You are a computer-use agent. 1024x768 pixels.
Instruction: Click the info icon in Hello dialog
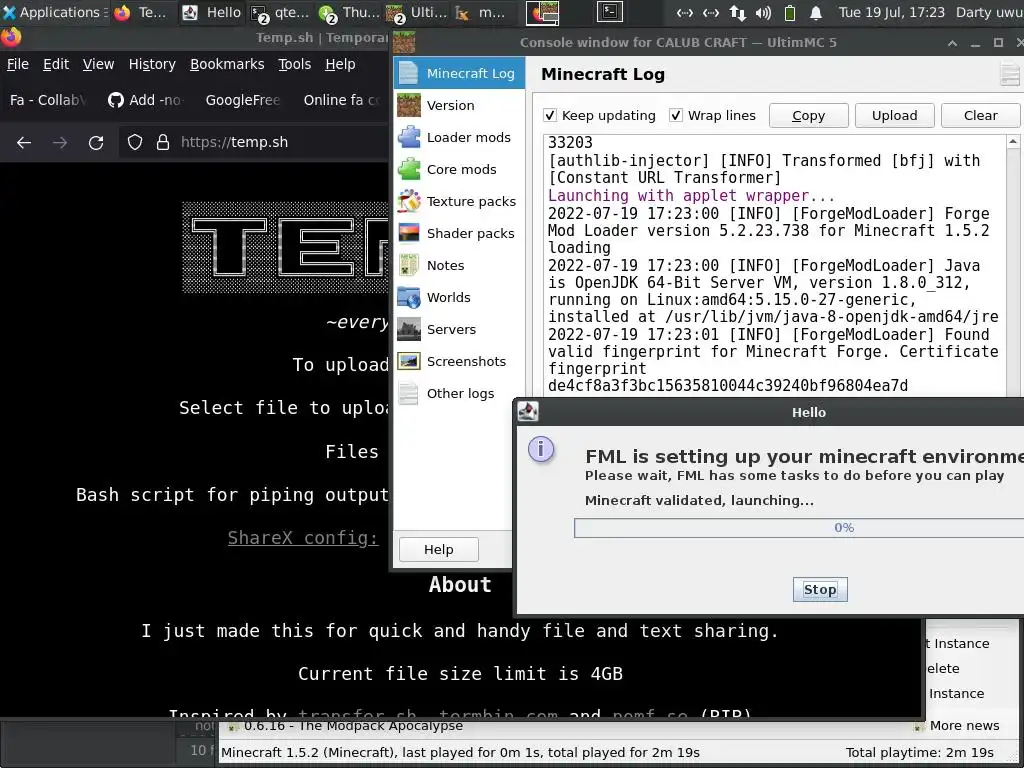coord(541,449)
